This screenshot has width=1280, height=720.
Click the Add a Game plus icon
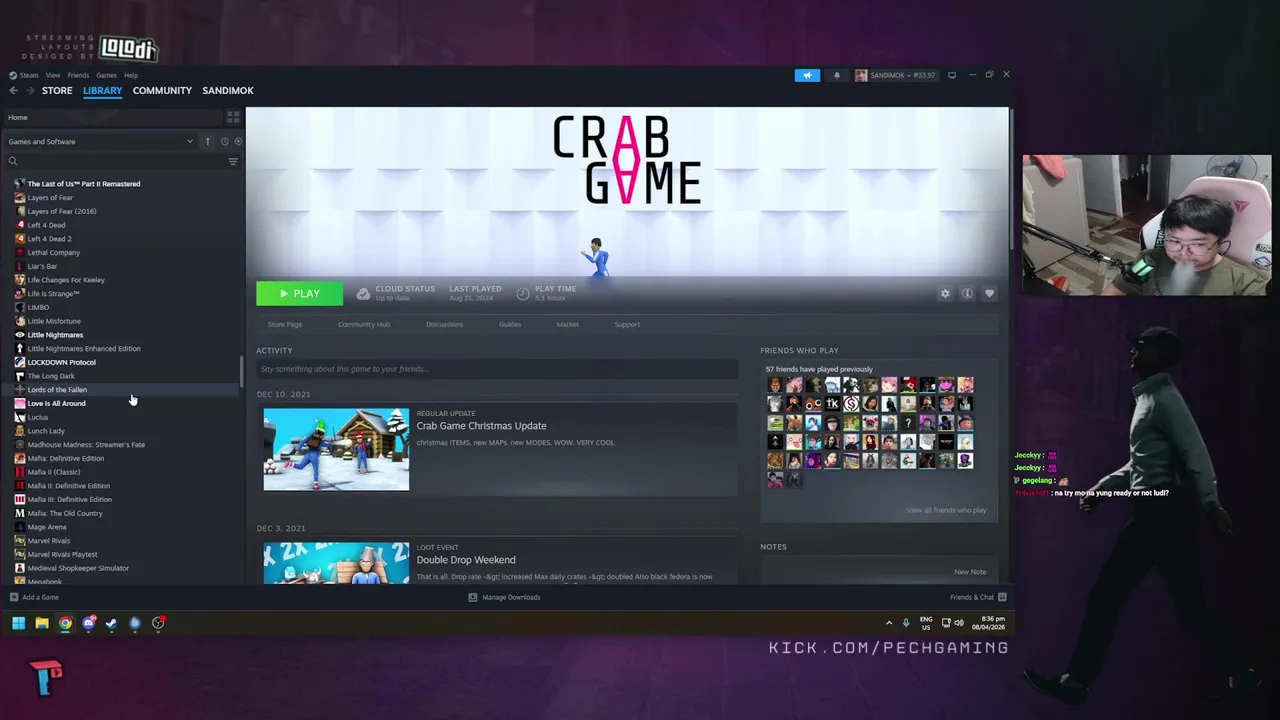pyautogui.click(x=14, y=597)
